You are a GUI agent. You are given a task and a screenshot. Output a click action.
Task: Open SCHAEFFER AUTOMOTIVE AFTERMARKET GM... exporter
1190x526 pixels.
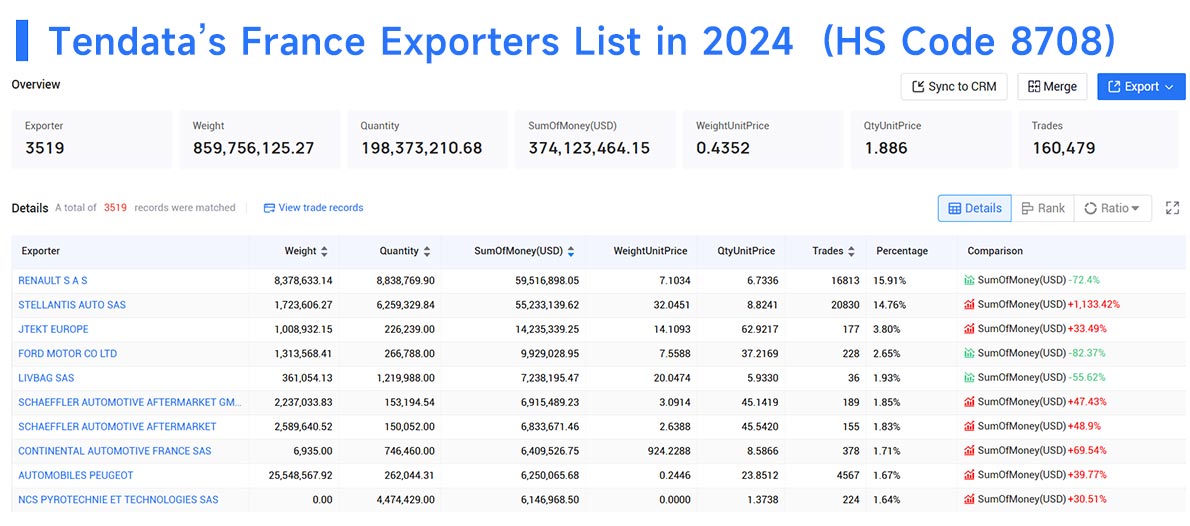click(x=130, y=402)
